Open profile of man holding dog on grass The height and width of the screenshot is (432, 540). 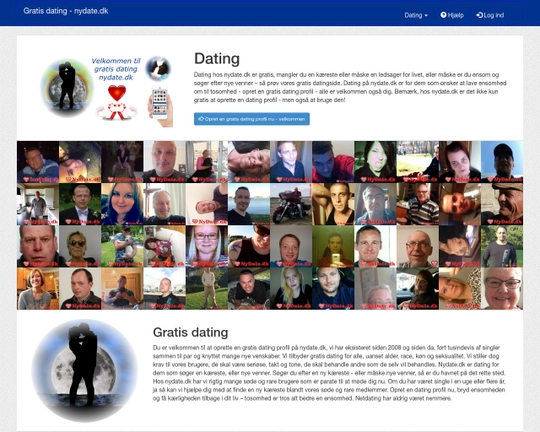(122, 246)
